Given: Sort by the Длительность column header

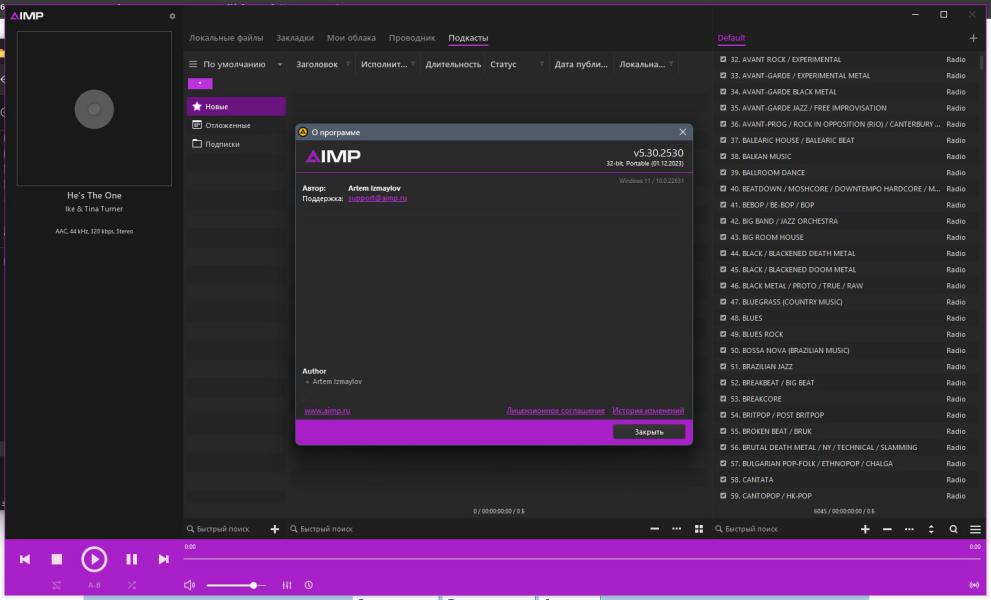Looking at the screenshot, I should pyautogui.click(x=453, y=64).
